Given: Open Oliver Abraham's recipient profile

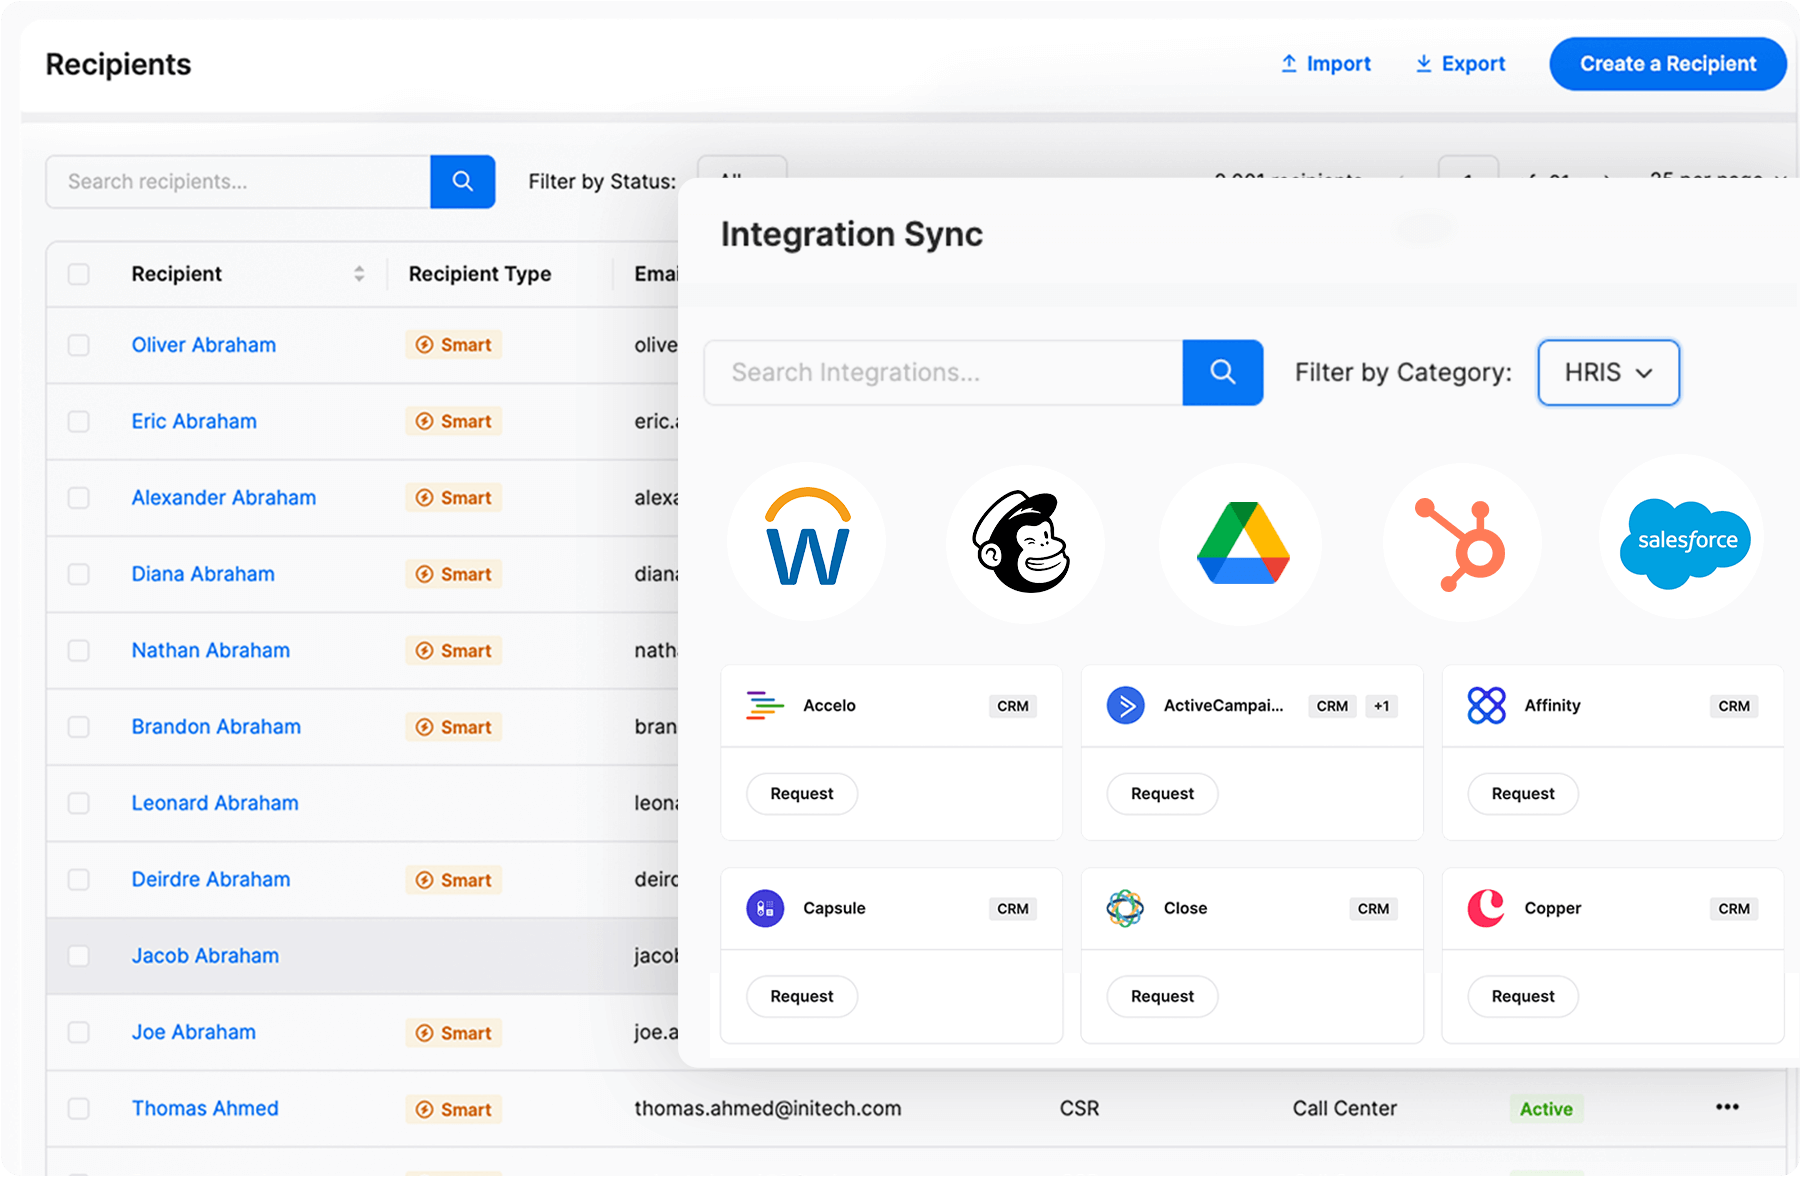Looking at the screenshot, I should pyautogui.click(x=204, y=345).
